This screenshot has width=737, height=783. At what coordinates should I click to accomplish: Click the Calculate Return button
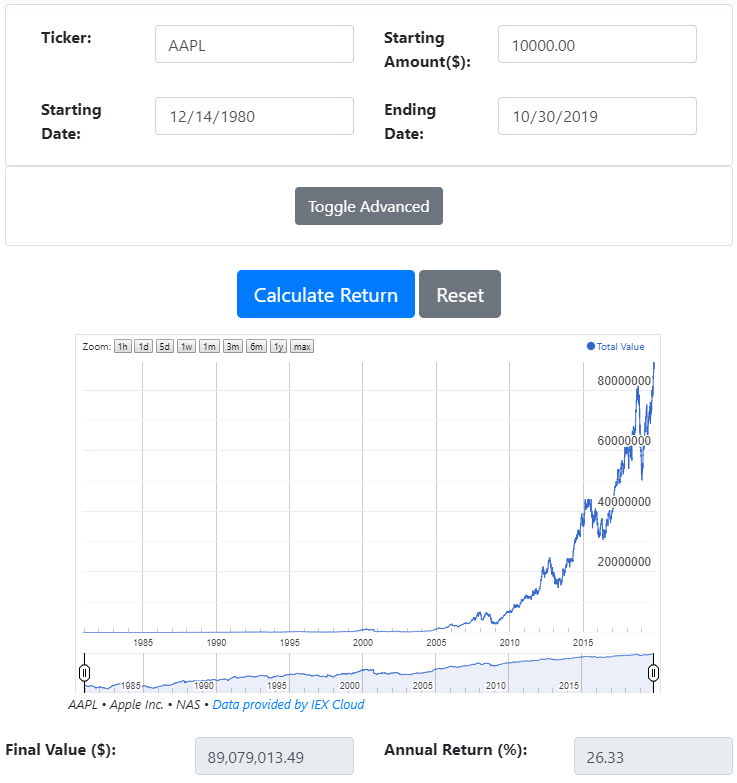pos(326,295)
